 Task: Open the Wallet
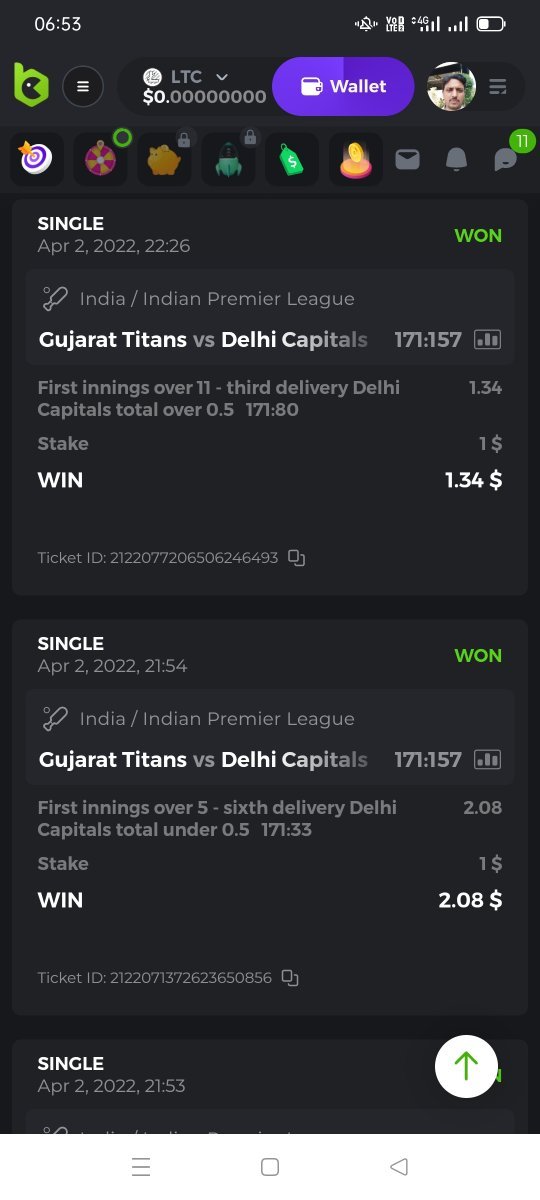343,86
